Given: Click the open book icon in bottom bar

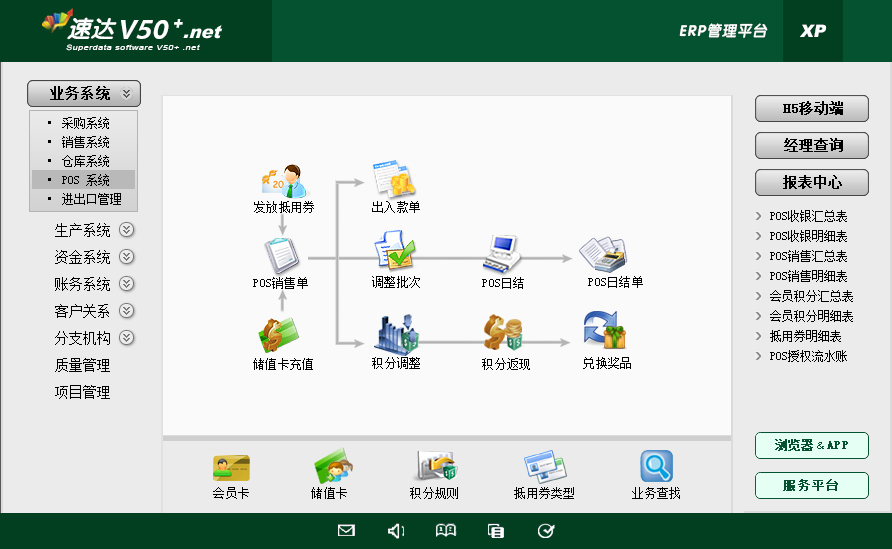Looking at the screenshot, I should pos(446,531).
